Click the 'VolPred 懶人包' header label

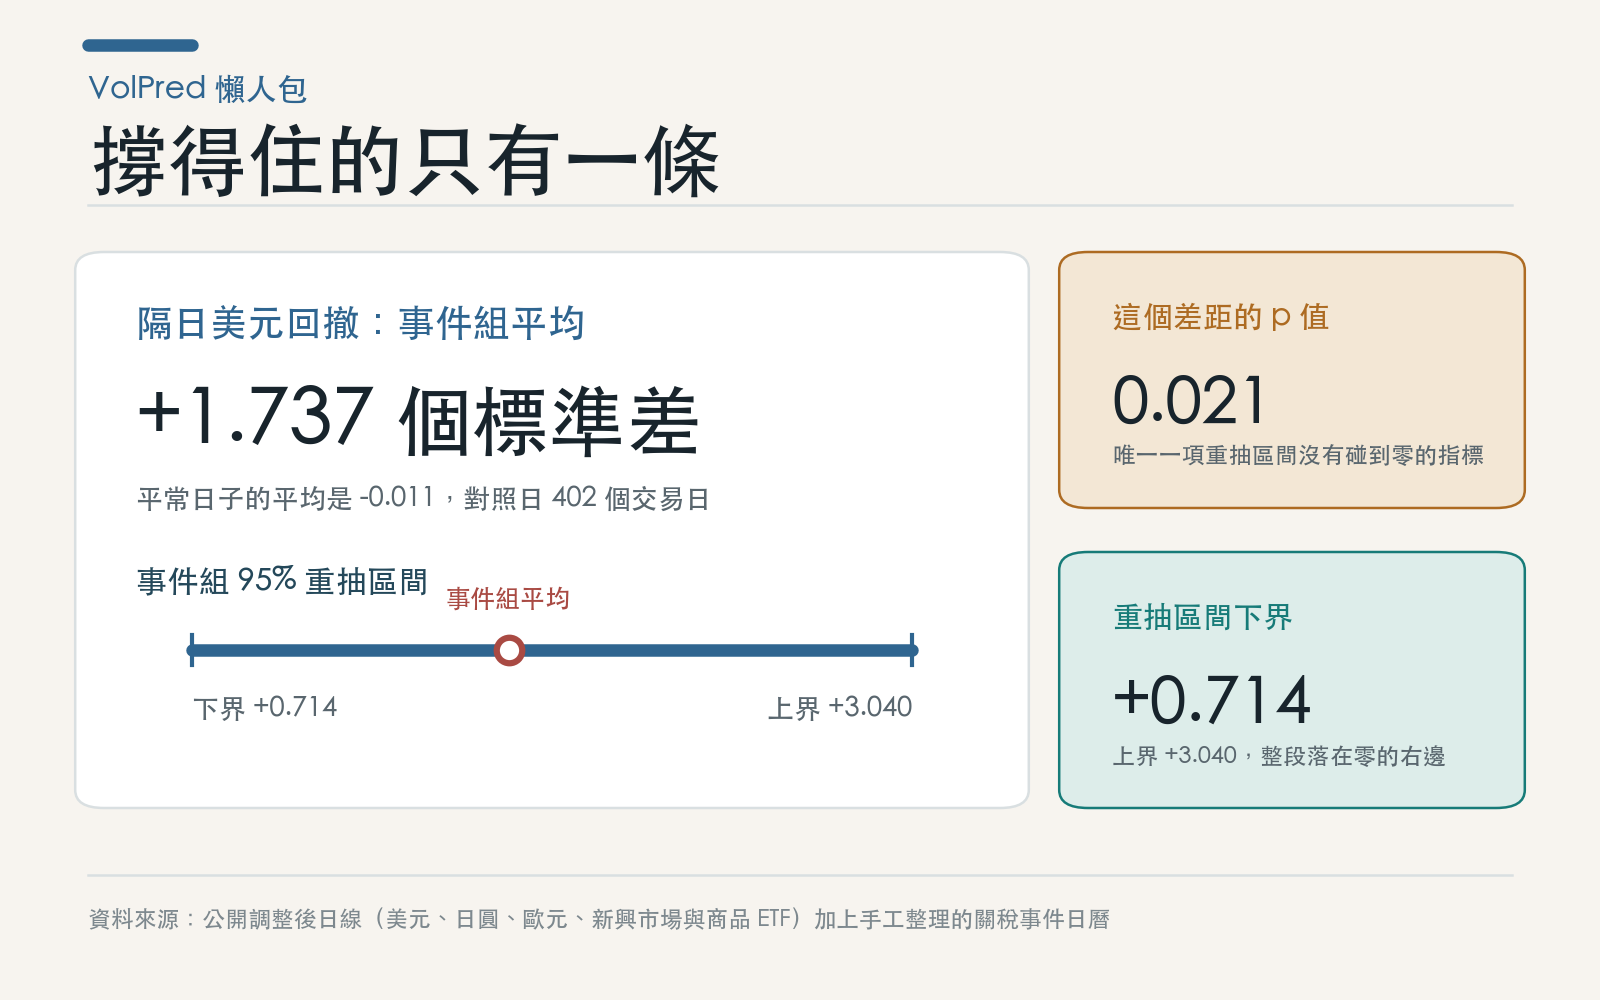click(198, 89)
